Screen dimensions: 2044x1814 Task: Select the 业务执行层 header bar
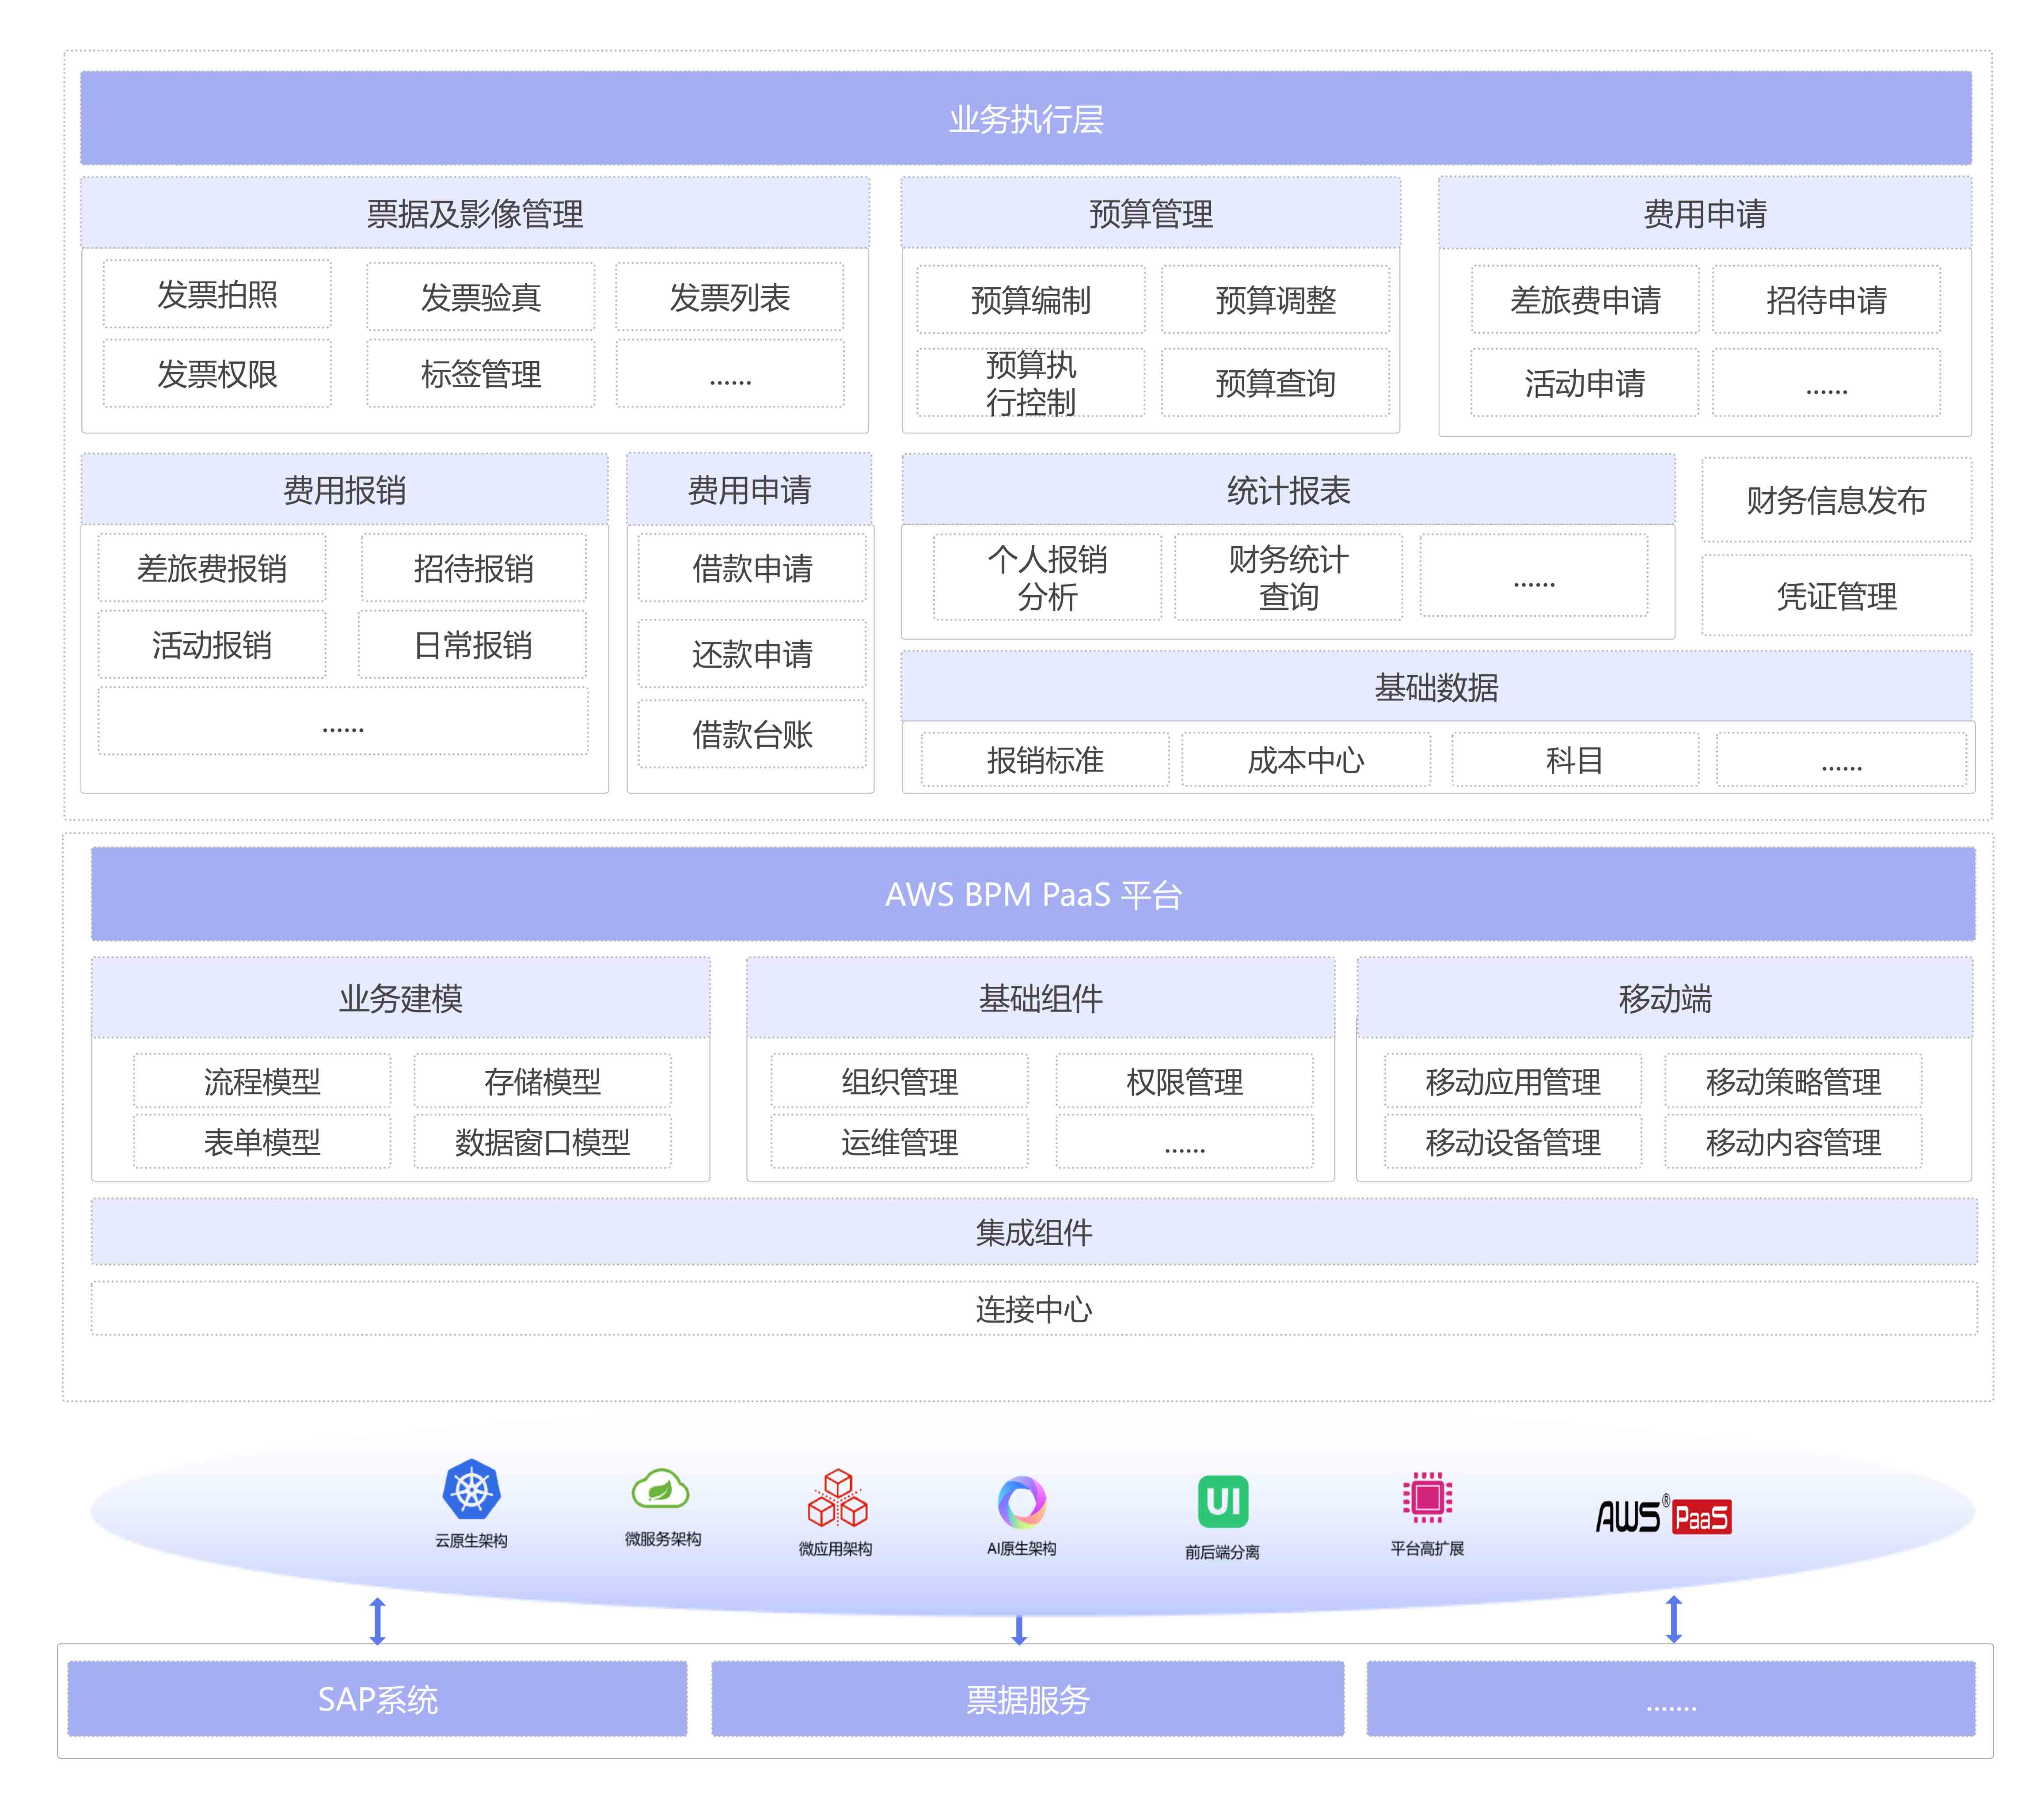[1025, 119]
